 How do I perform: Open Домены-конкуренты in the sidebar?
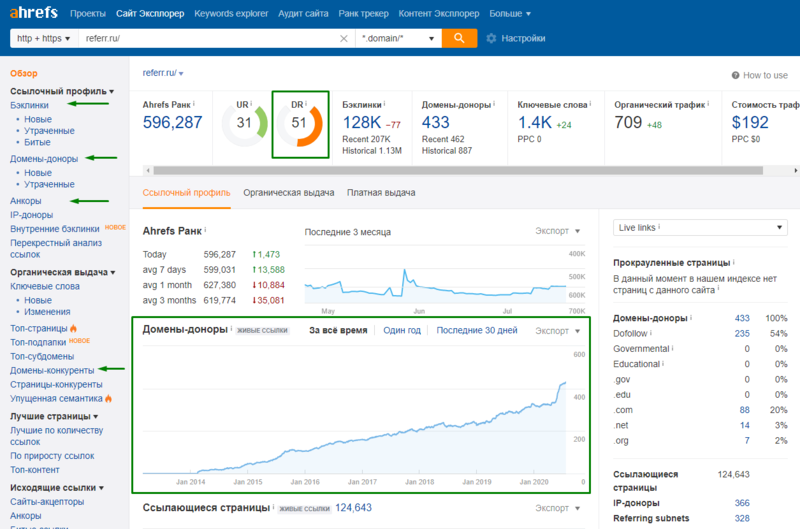point(52,370)
